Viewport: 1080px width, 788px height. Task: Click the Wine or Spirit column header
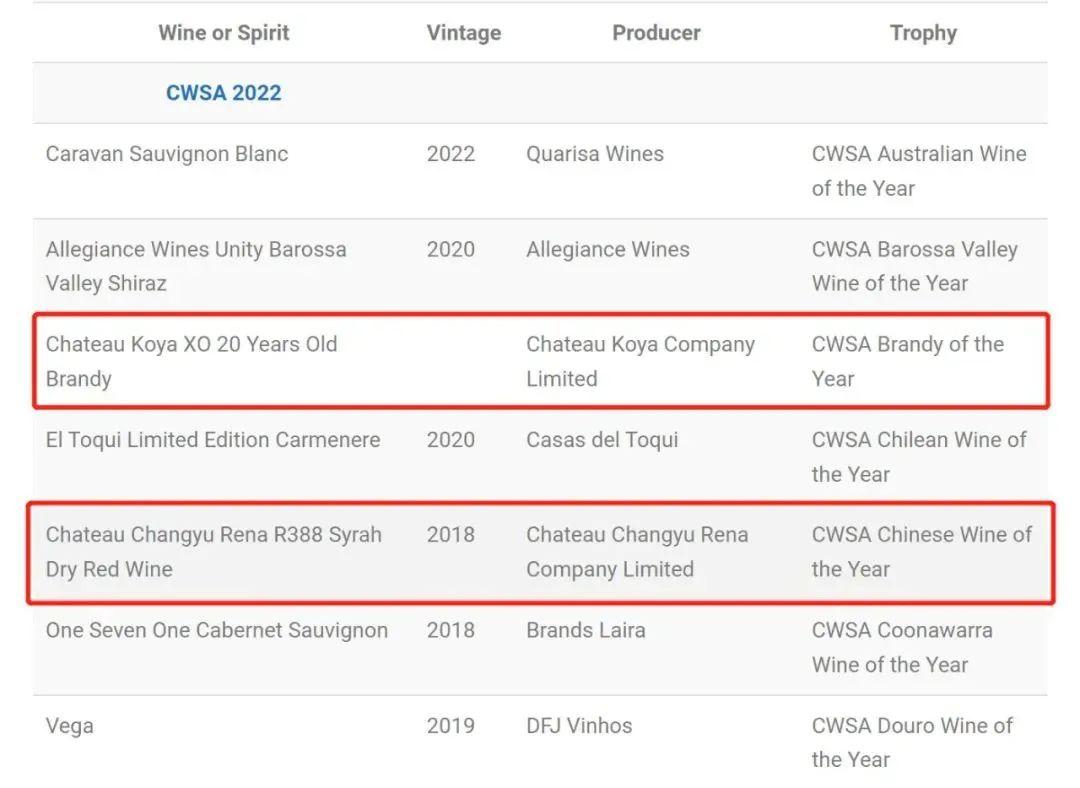tap(223, 33)
